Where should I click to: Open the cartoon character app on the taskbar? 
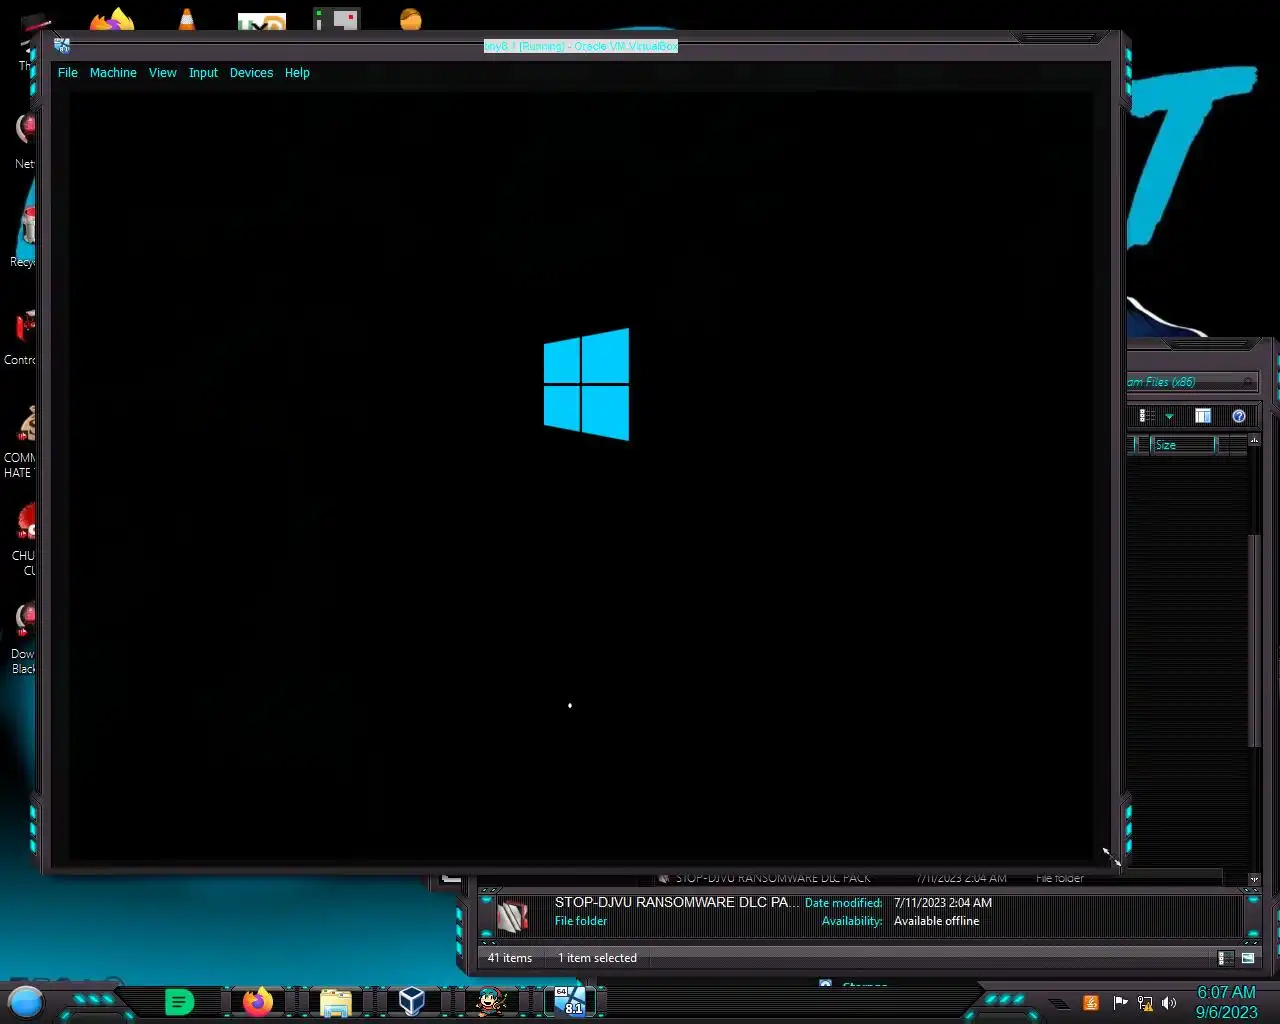click(490, 1001)
